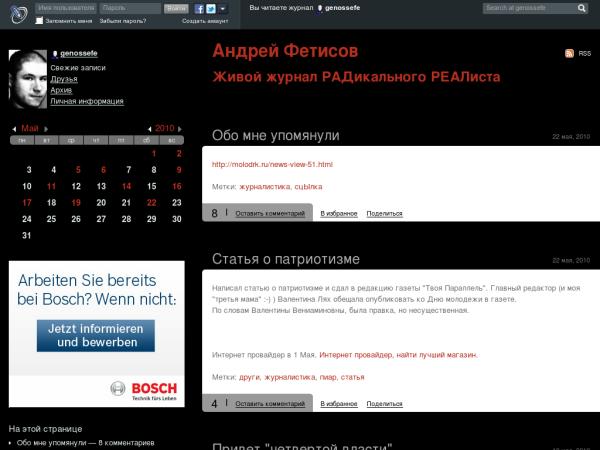The image size is (600, 450).
Task: Open the RSS text link
Action: 584,54
